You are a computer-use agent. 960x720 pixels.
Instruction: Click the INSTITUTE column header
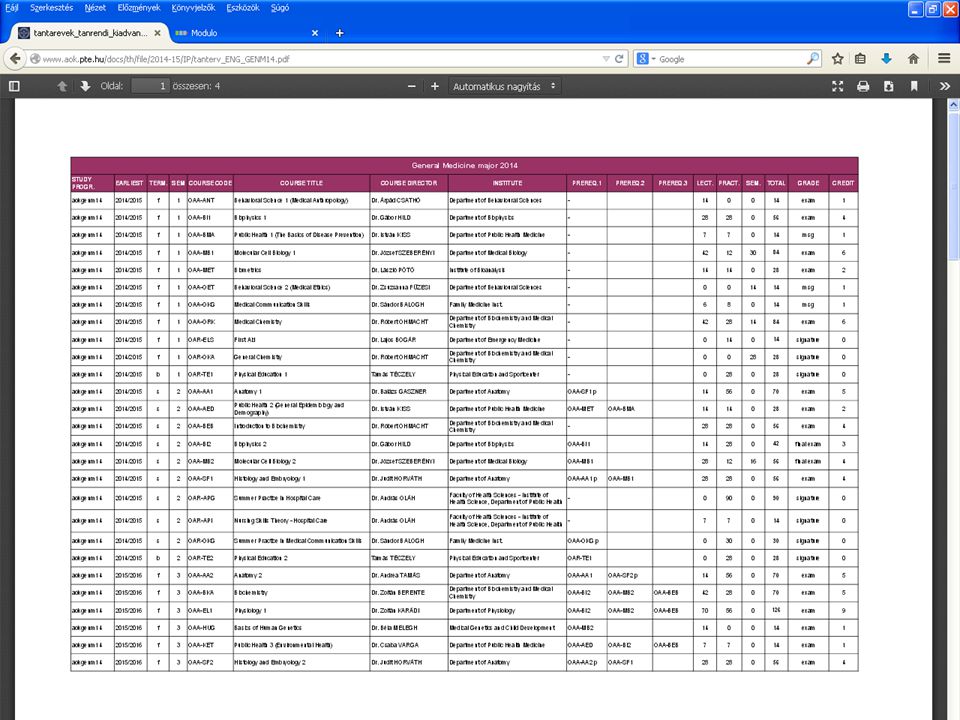507,182
